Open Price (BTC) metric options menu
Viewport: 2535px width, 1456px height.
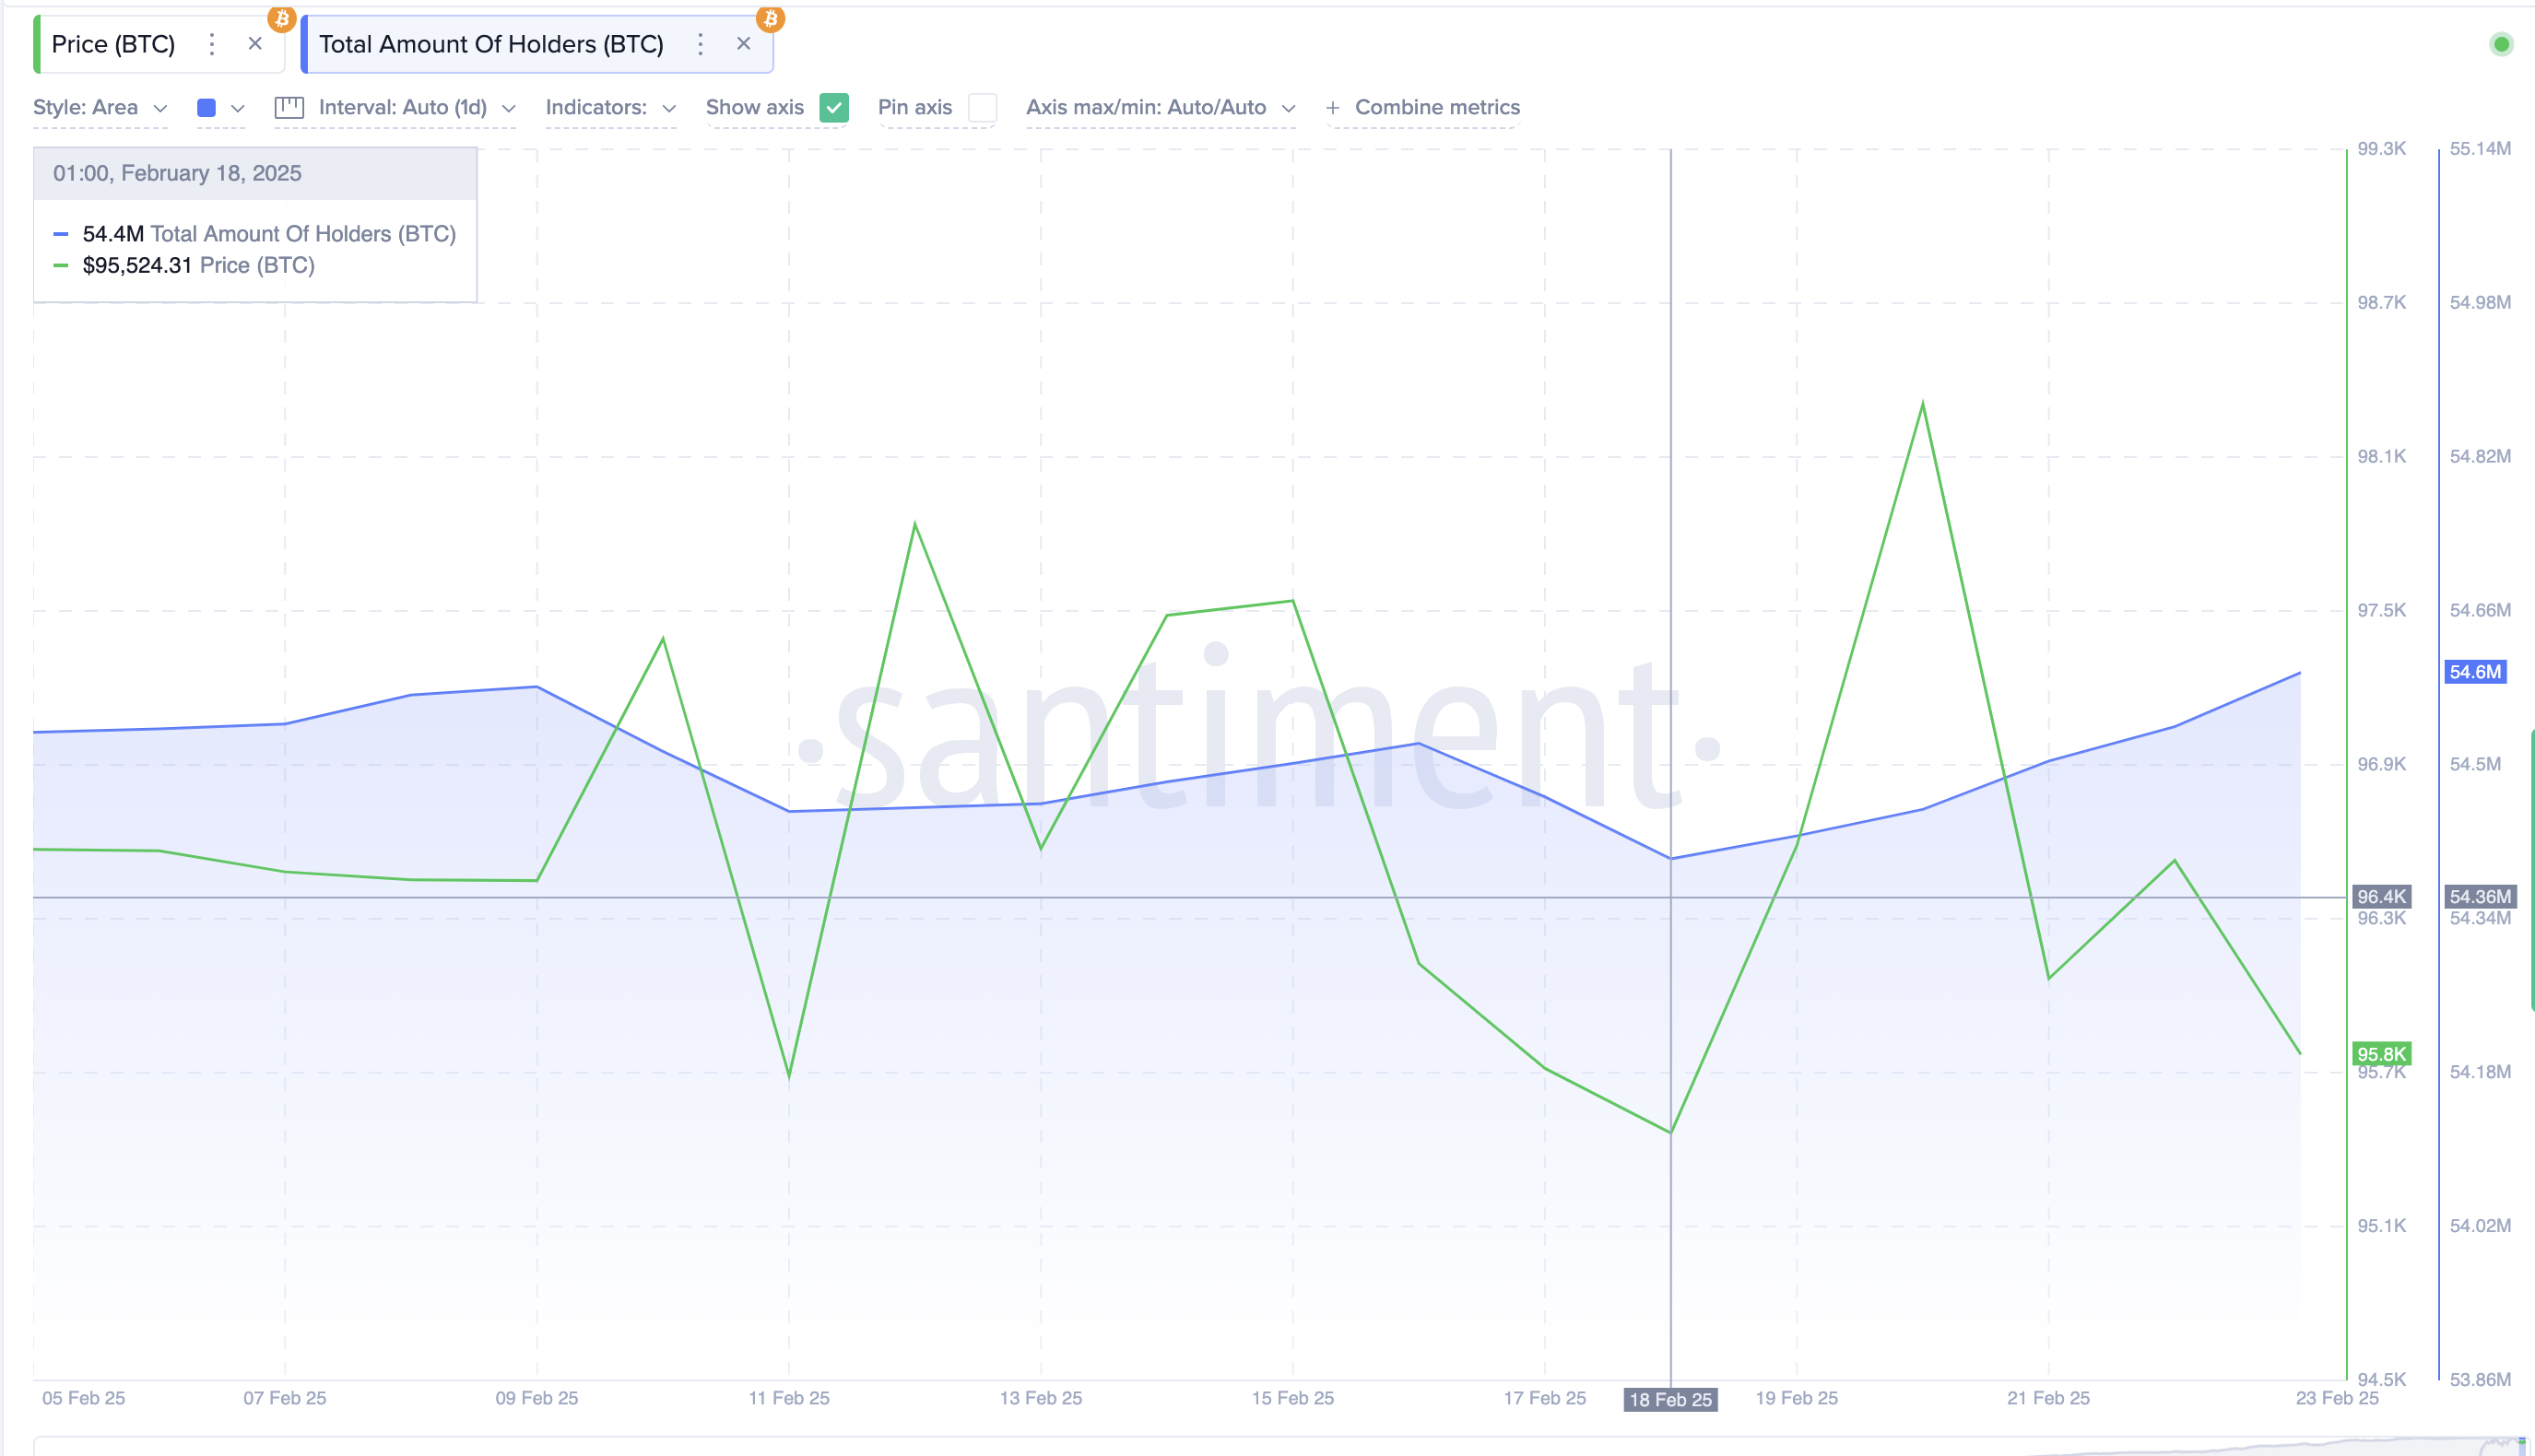click(211, 44)
